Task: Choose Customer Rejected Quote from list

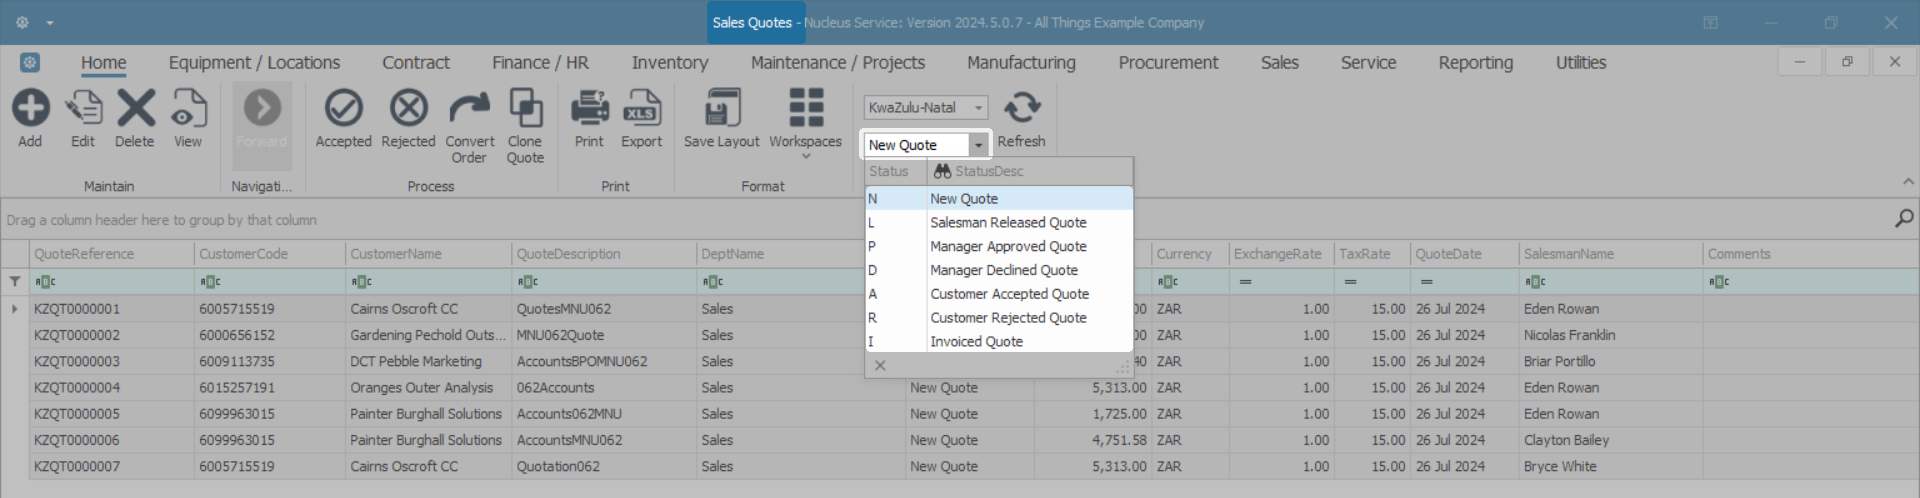Action: pos(1008,318)
